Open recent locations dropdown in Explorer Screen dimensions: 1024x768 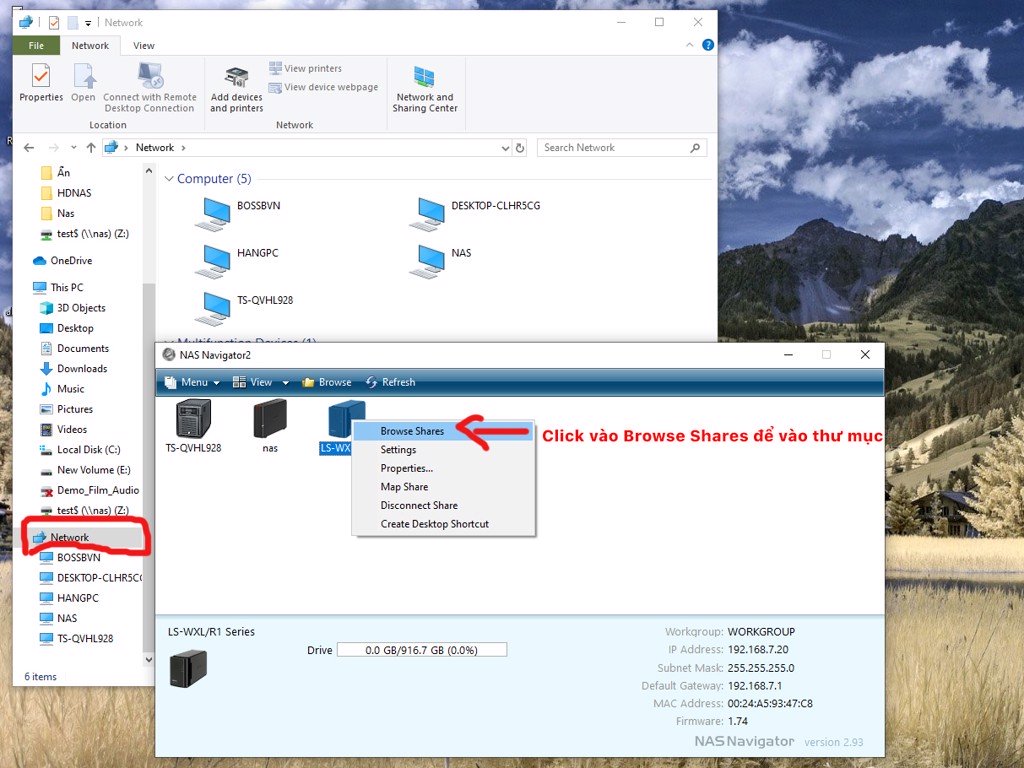pyautogui.click(x=73, y=148)
